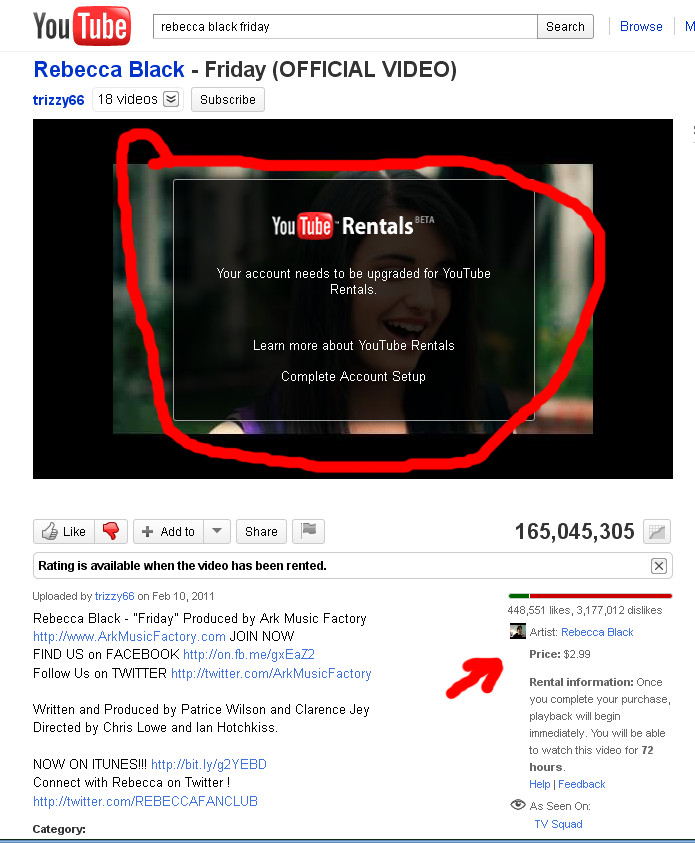
Task: Click the As Seen On eye icon
Action: click(518, 805)
